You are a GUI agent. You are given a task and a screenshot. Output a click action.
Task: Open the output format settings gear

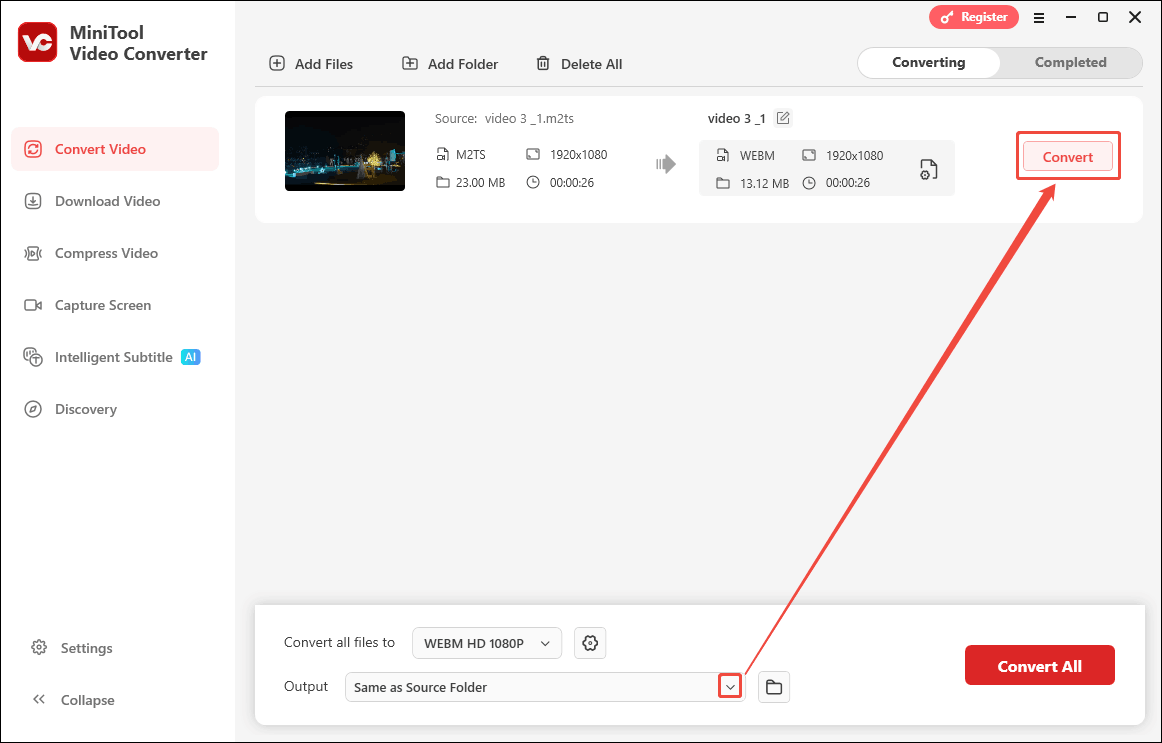point(590,643)
